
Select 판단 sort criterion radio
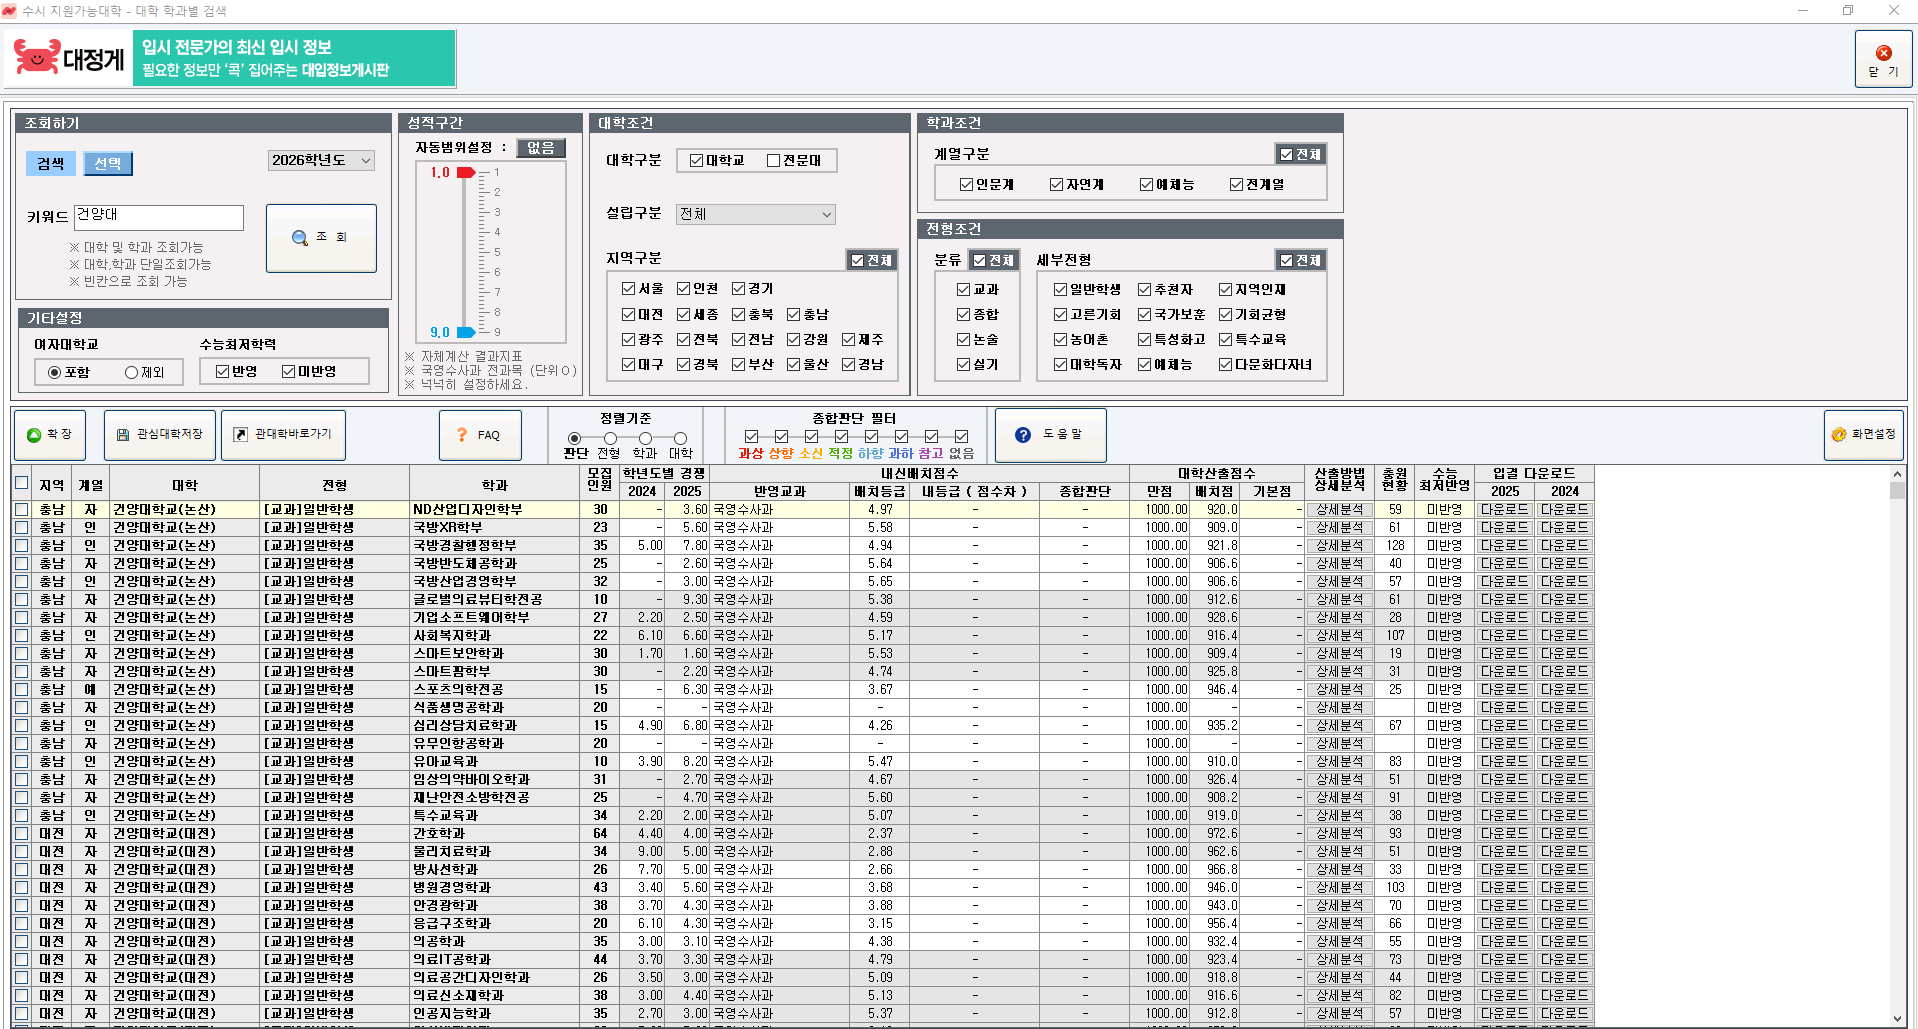tap(574, 438)
